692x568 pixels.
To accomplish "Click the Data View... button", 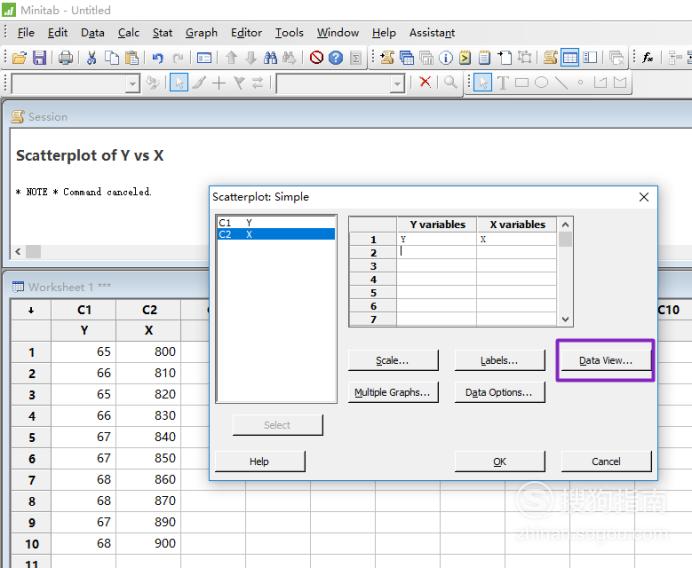I will click(x=606, y=360).
